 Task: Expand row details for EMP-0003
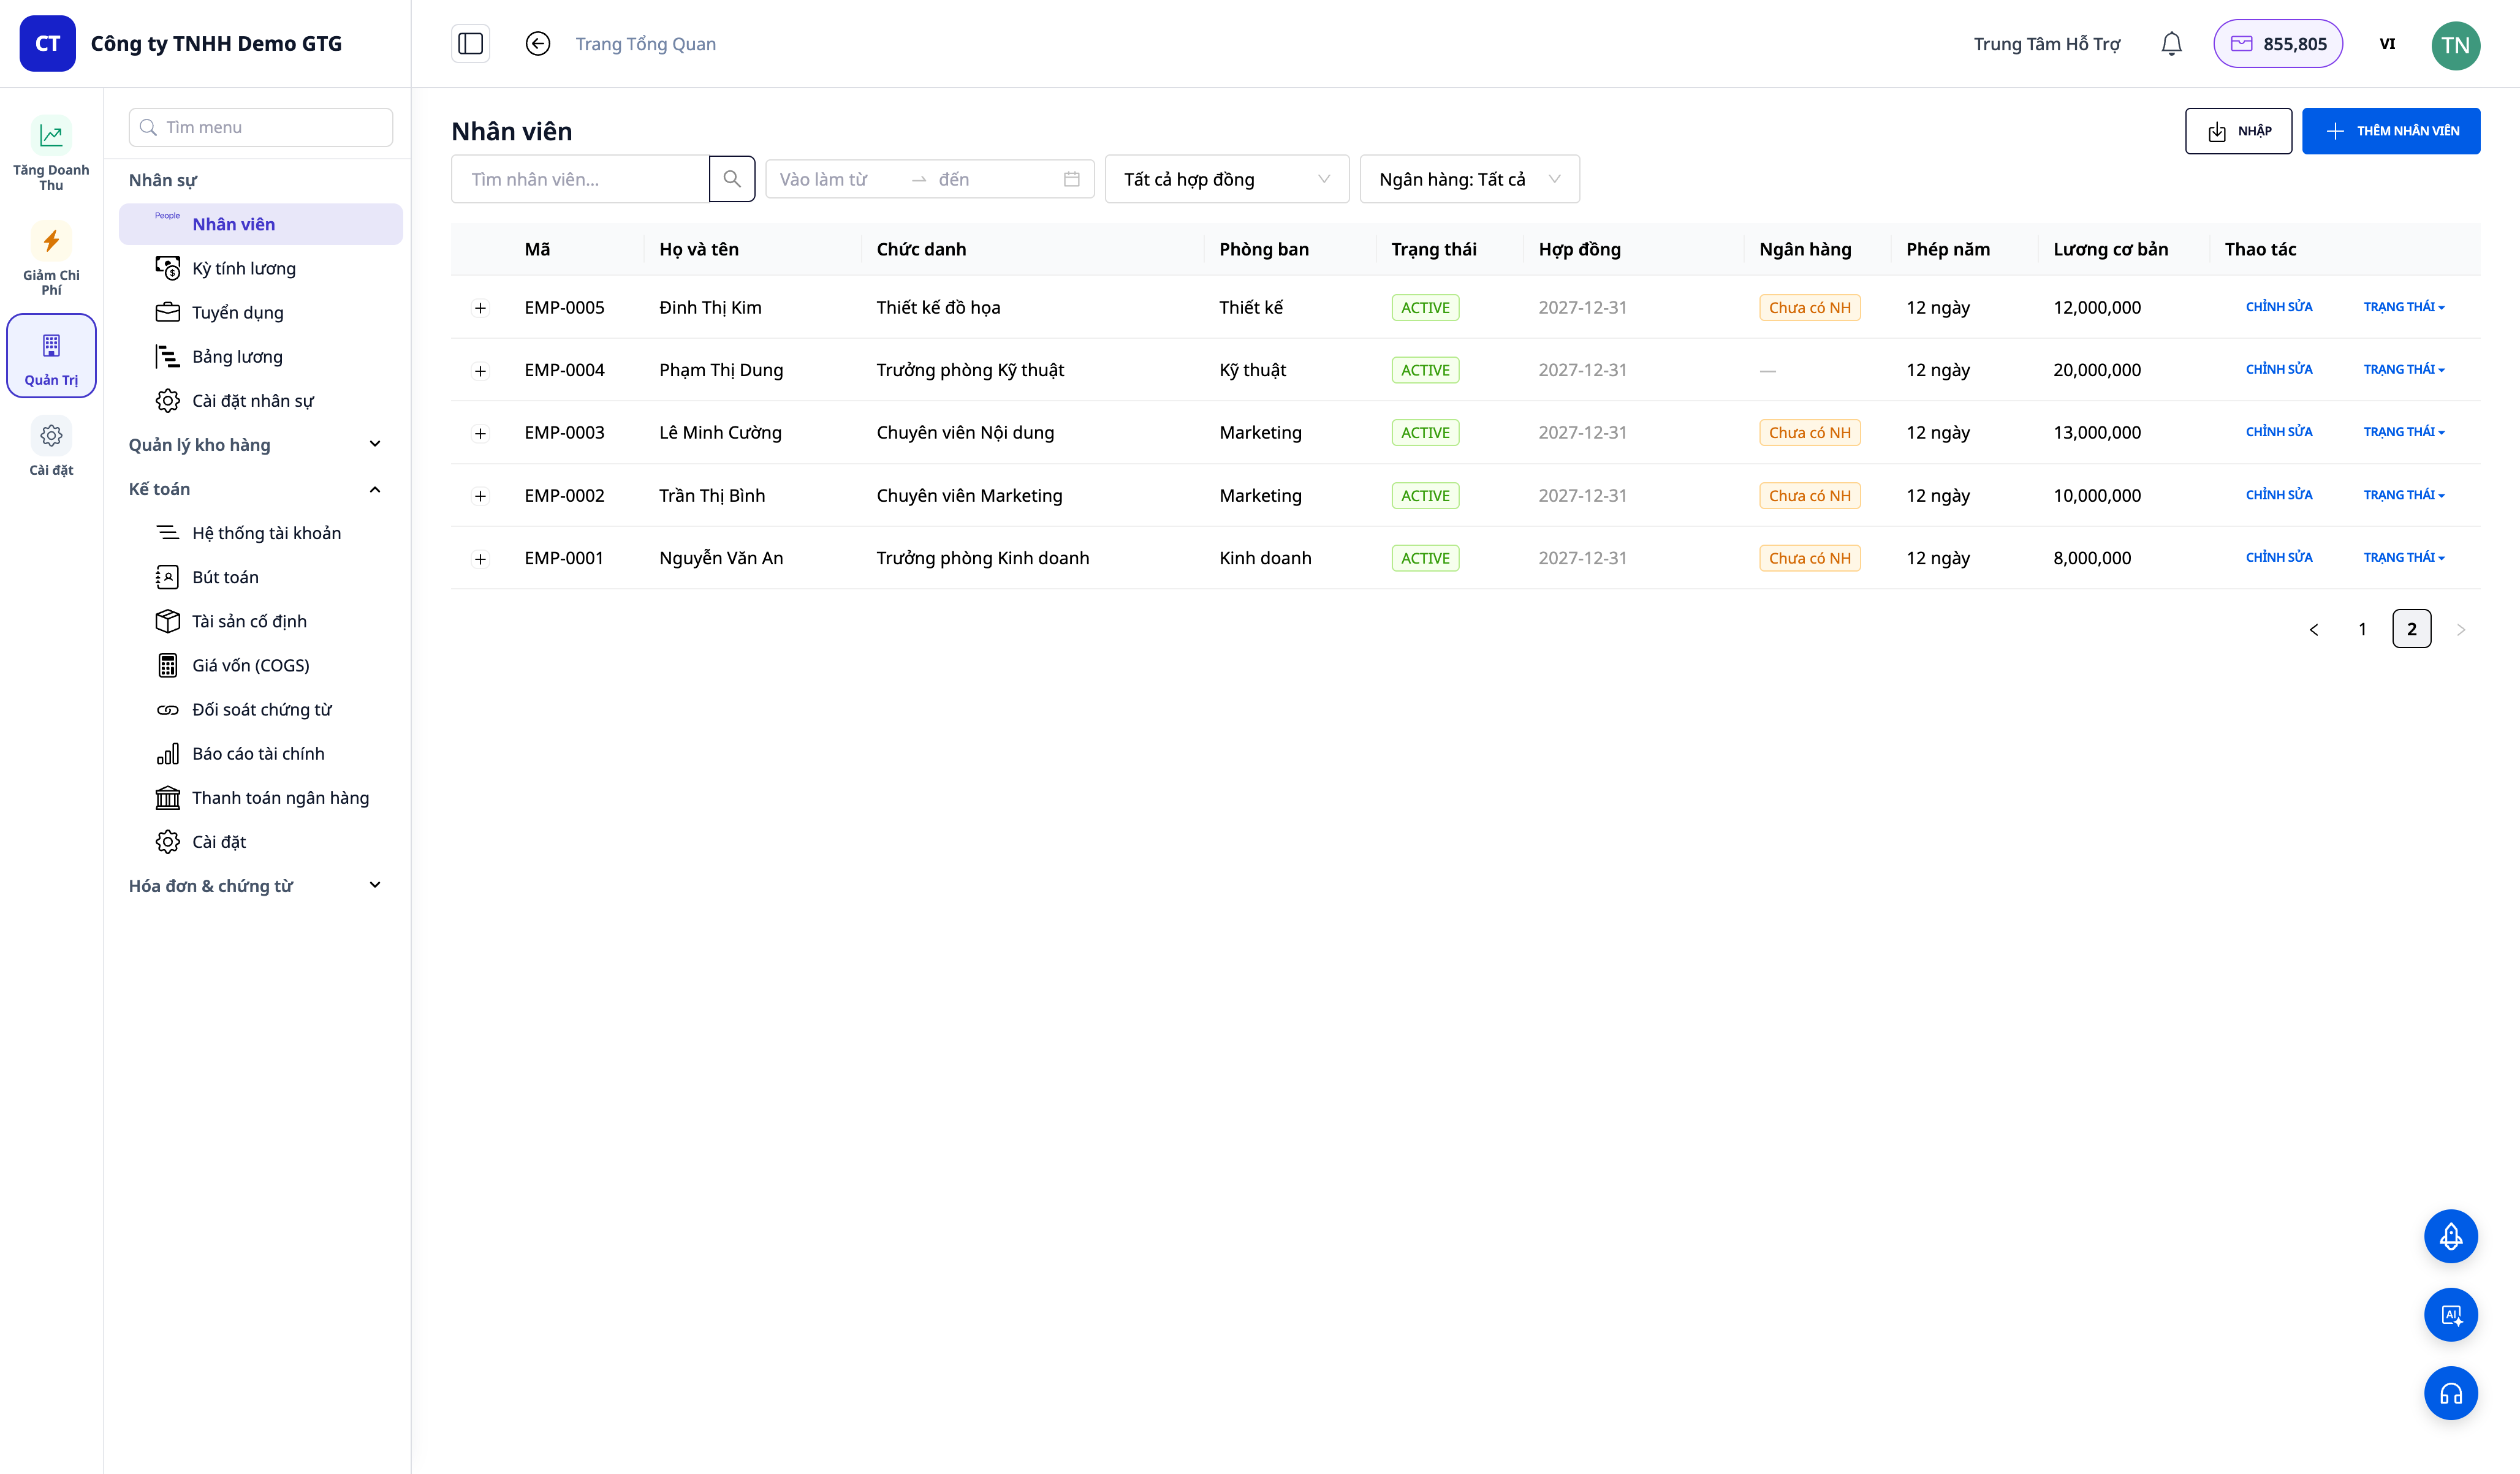[x=480, y=433]
